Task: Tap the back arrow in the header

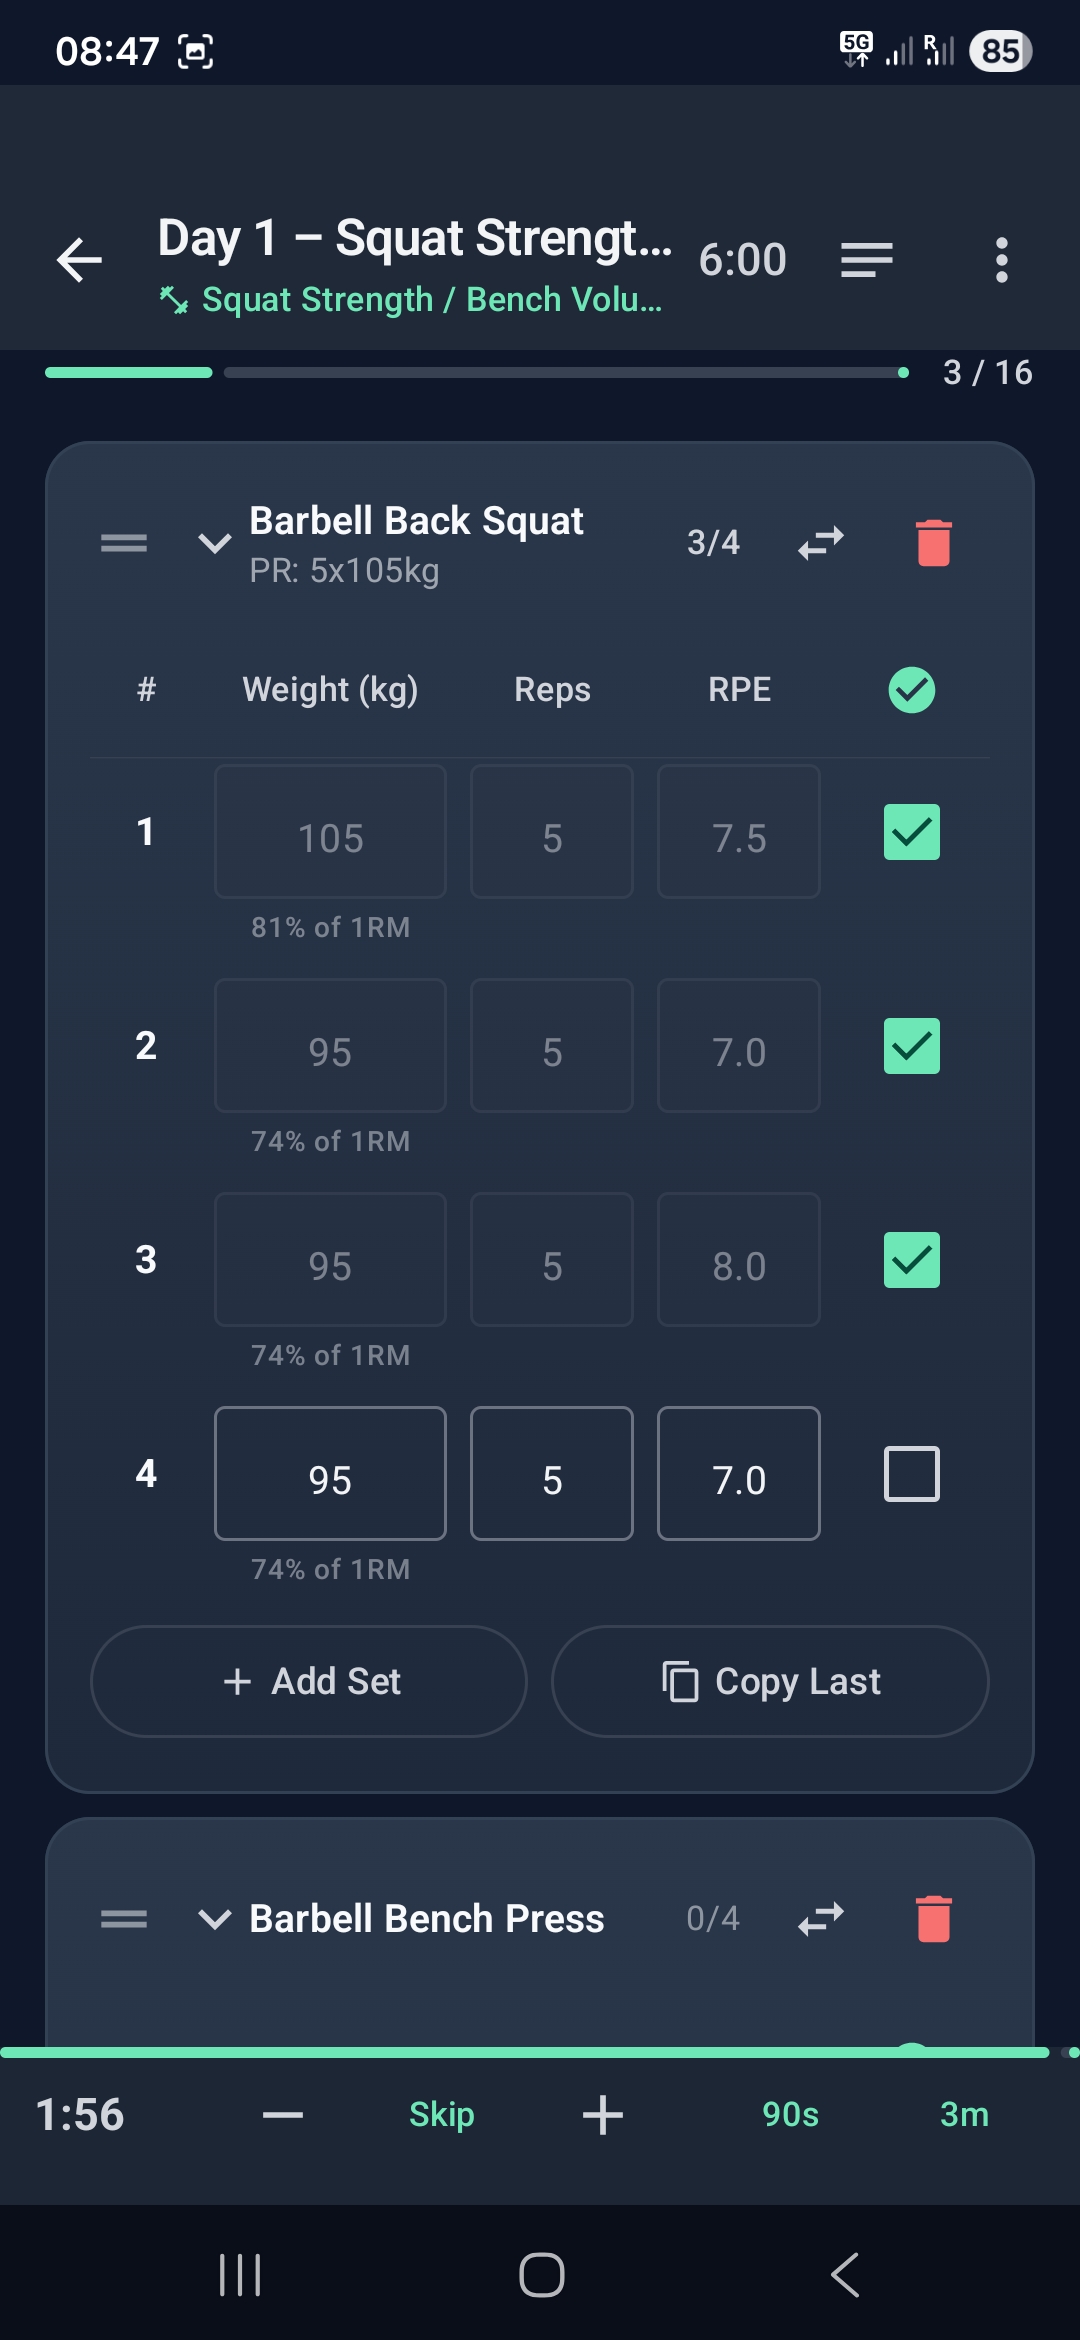Action: (x=78, y=259)
